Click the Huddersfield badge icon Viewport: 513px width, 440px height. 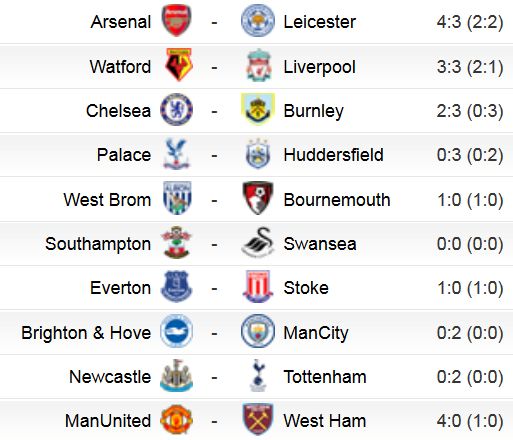[x=258, y=154]
